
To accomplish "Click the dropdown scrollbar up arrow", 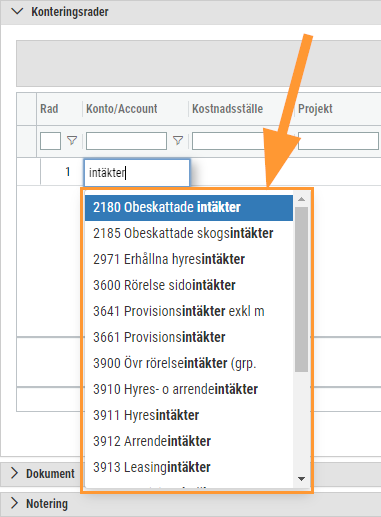I will tap(301, 199).
